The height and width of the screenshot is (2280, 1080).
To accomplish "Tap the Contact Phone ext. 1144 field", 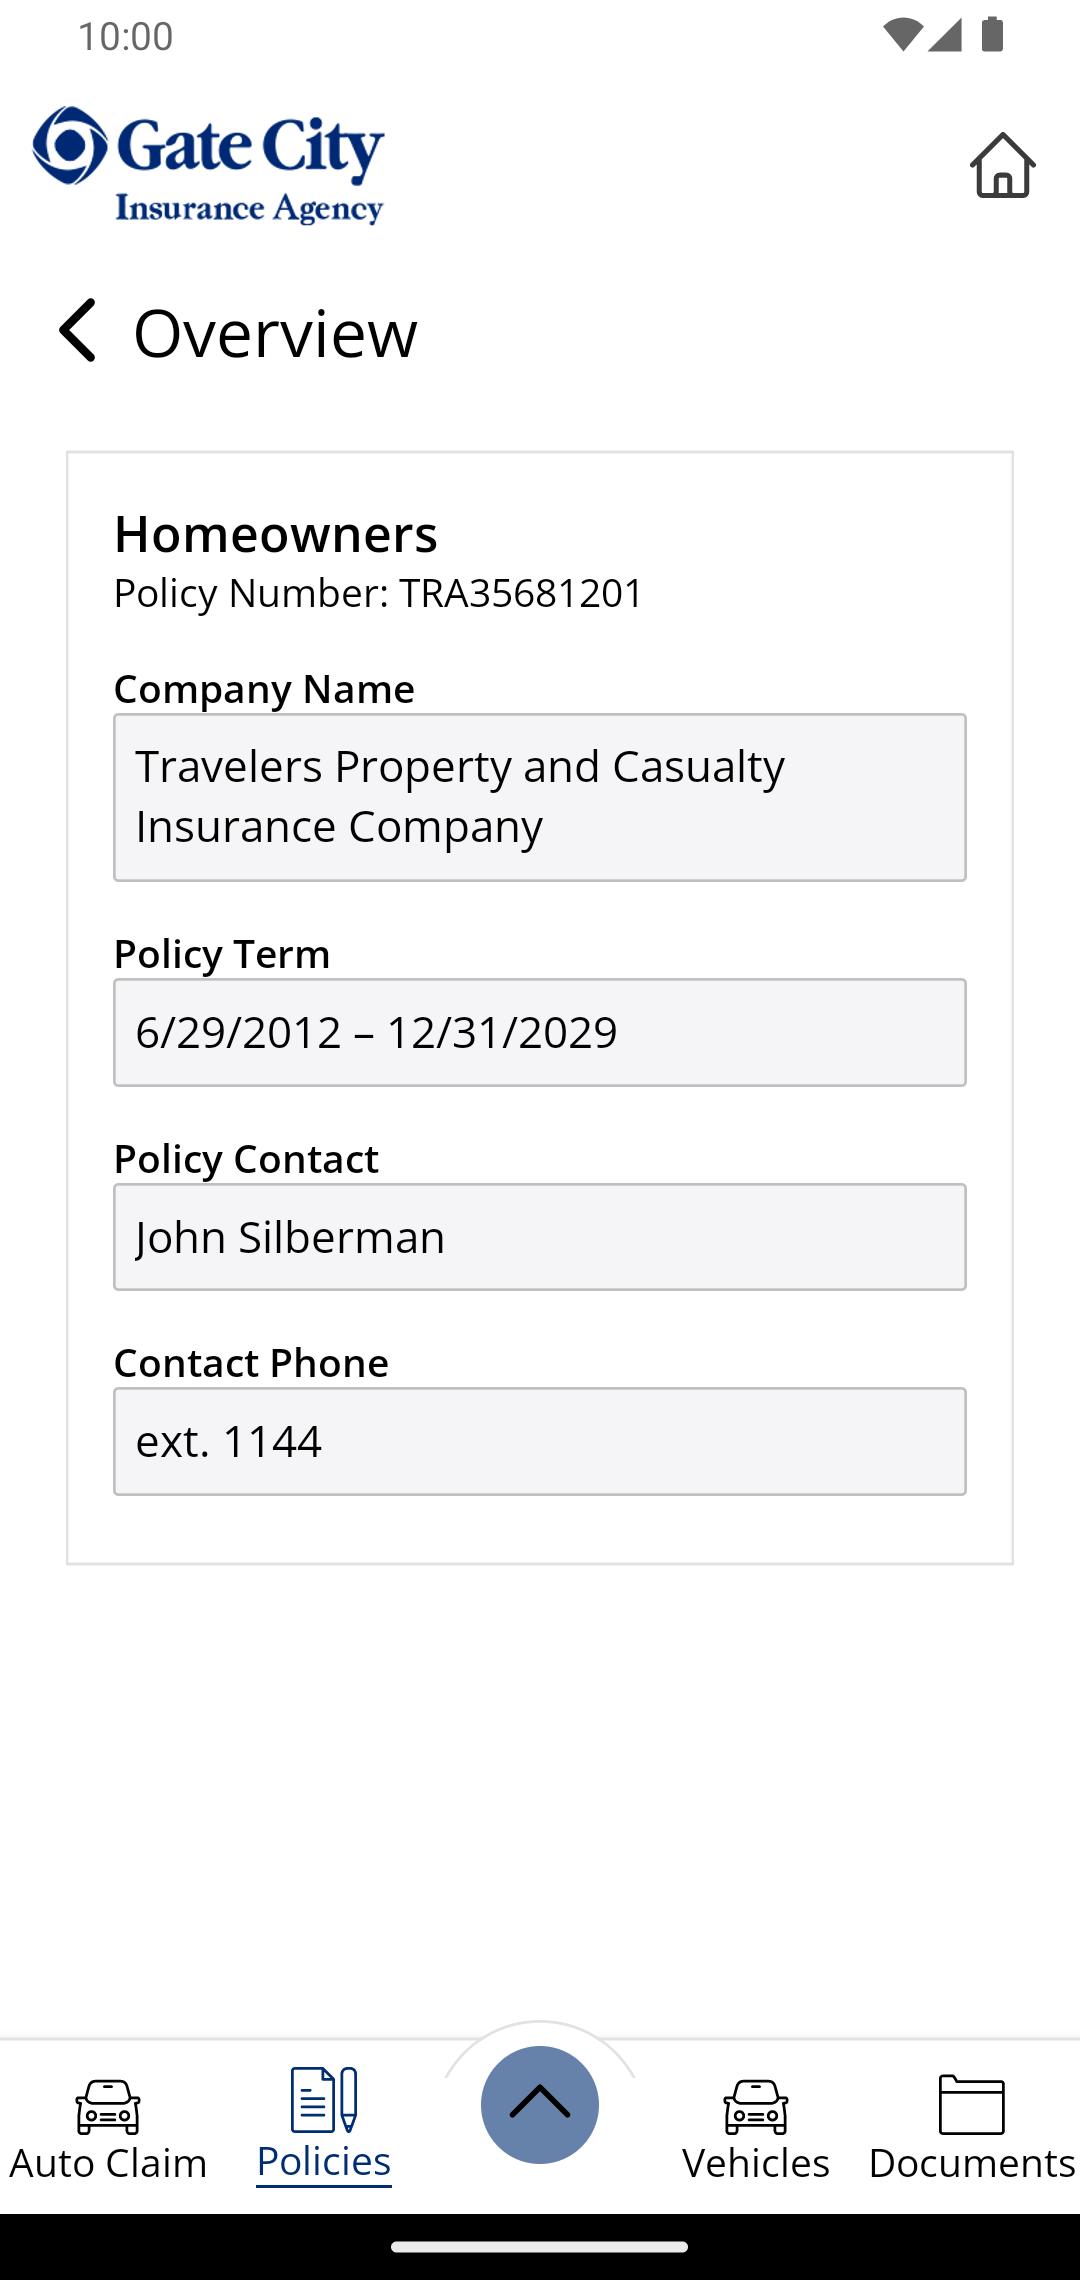I will [x=540, y=1441].
